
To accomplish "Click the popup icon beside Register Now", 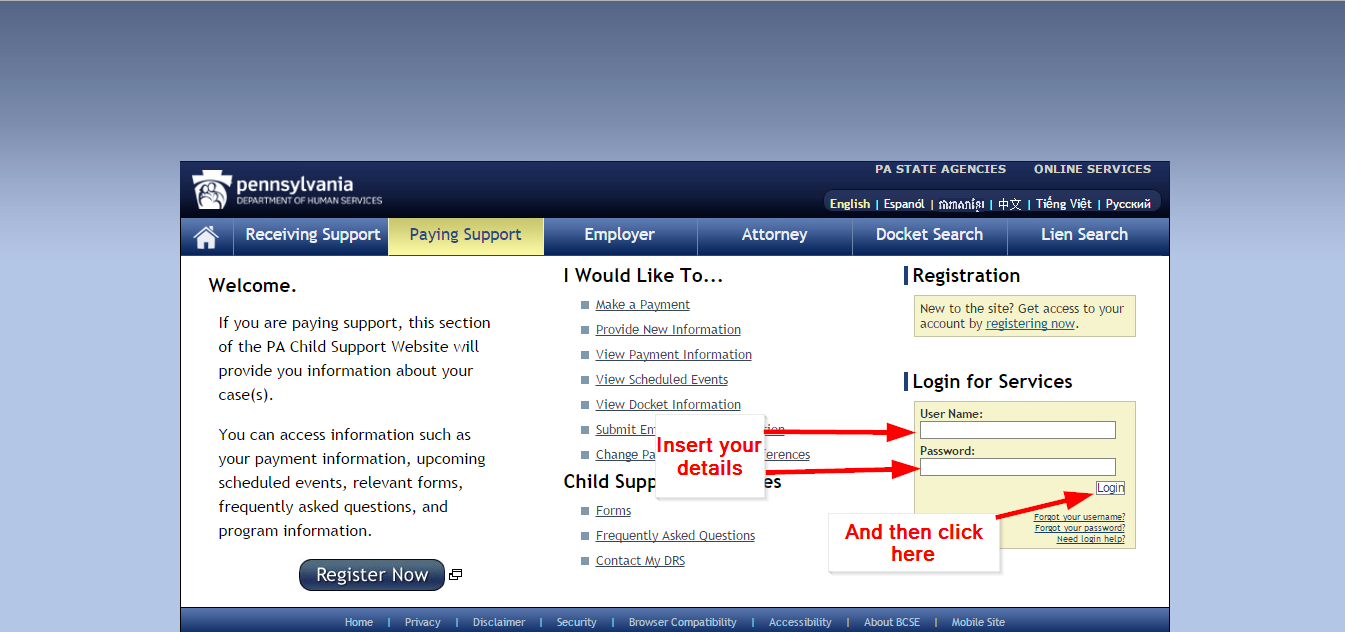I will click(455, 575).
